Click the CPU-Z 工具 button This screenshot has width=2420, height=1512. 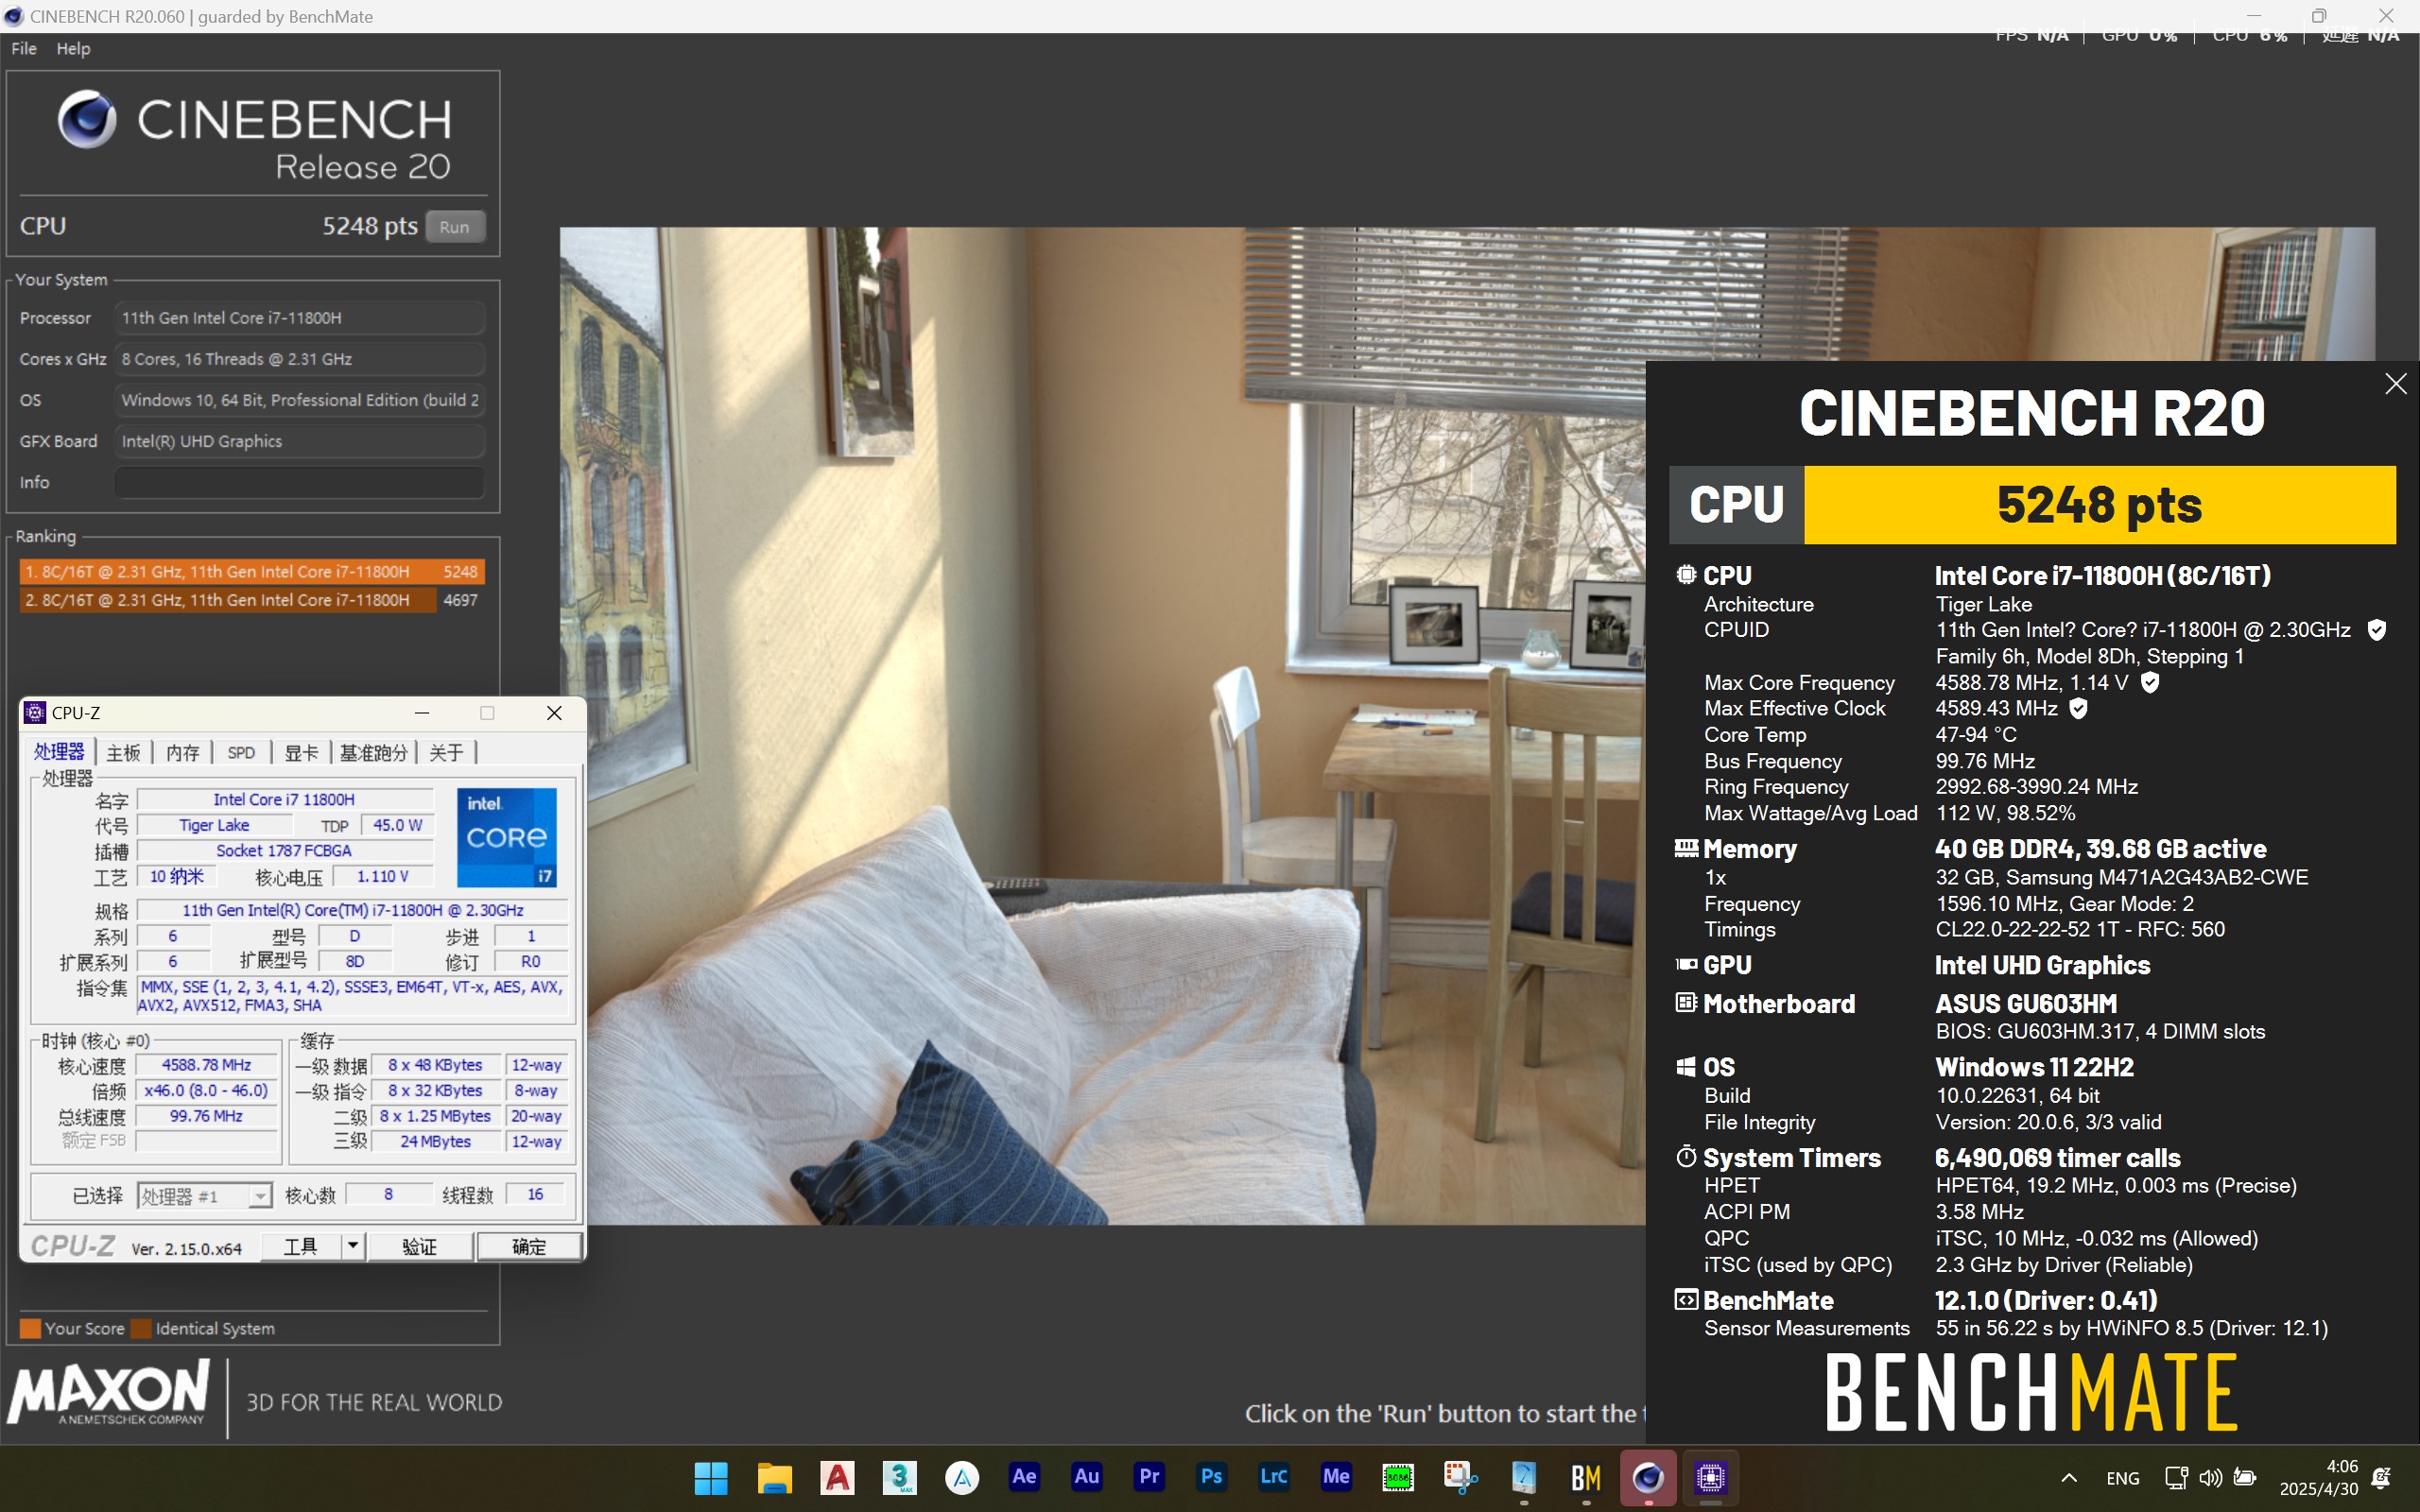[x=301, y=1247]
